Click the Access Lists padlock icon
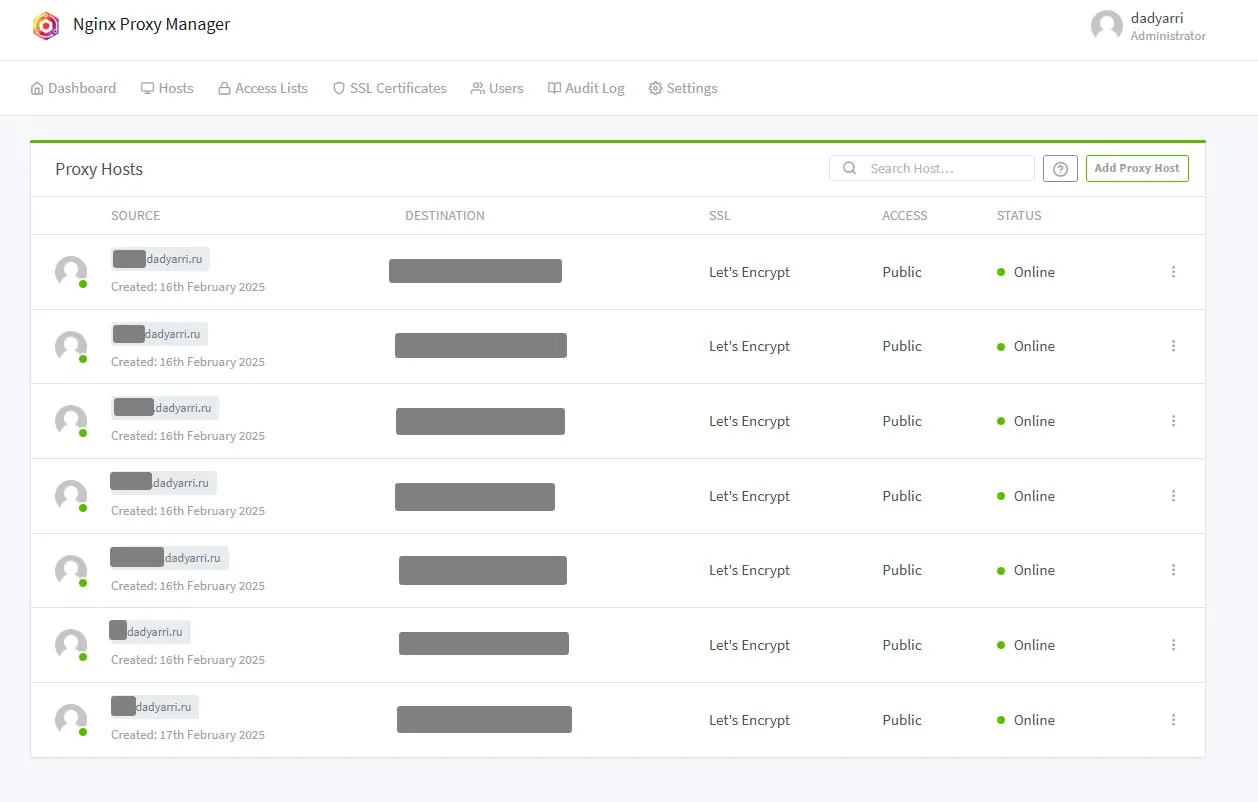This screenshot has height=802, width=1258. 222,88
